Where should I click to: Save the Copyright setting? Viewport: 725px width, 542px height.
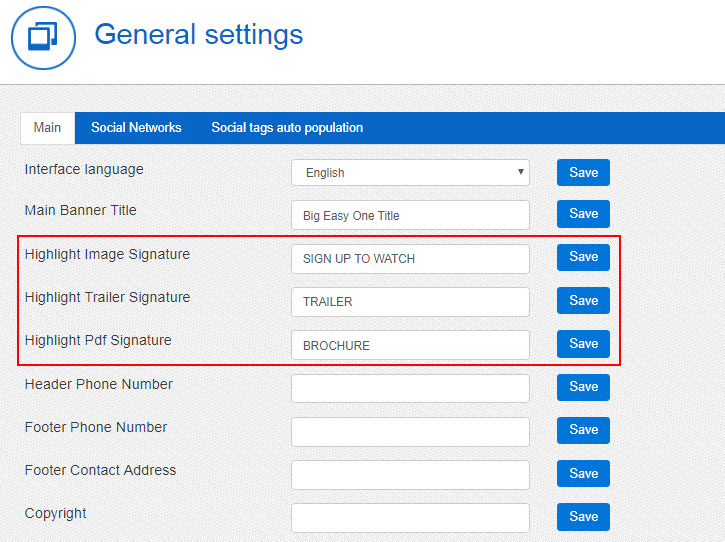(583, 516)
